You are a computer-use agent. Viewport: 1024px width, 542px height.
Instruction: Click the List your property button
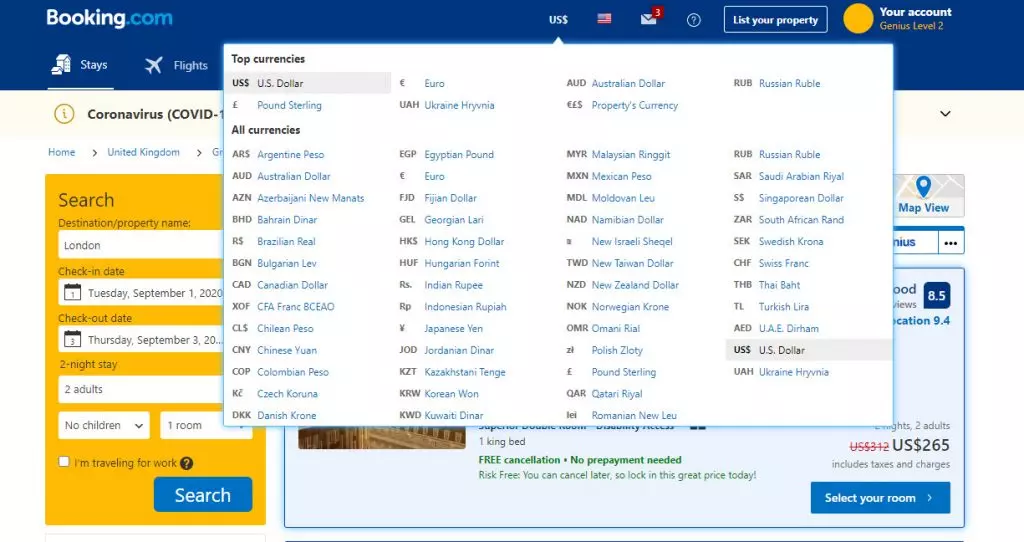click(775, 20)
